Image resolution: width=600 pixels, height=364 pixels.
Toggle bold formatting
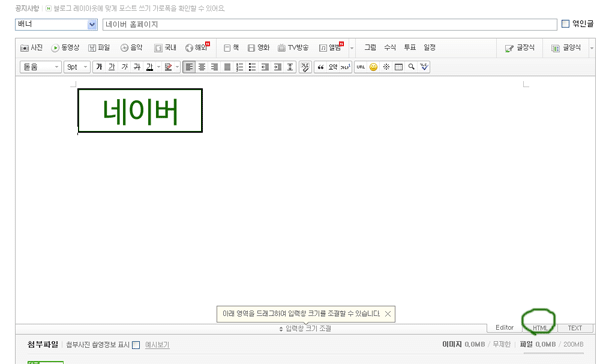tap(99, 67)
